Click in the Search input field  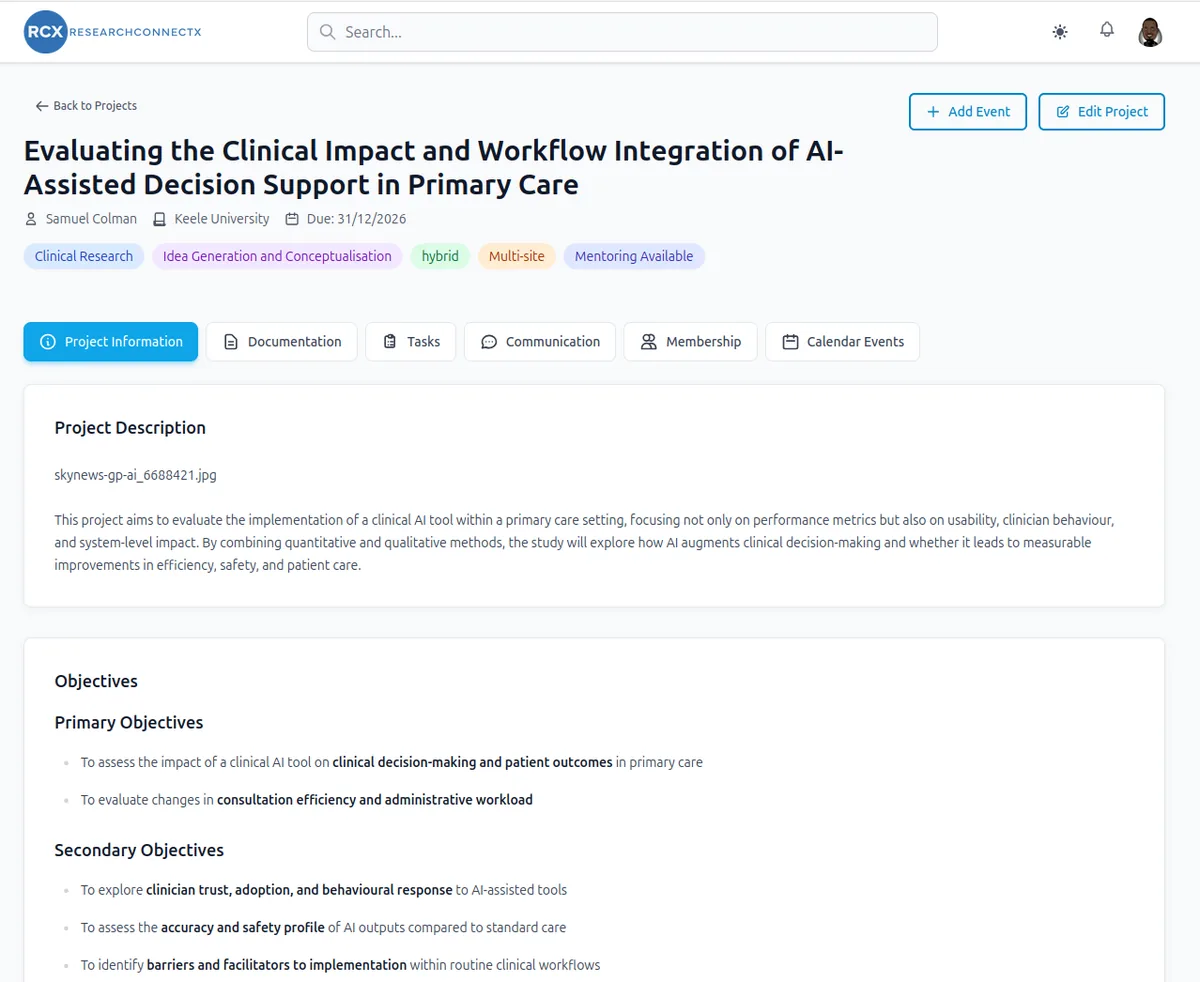(x=622, y=32)
